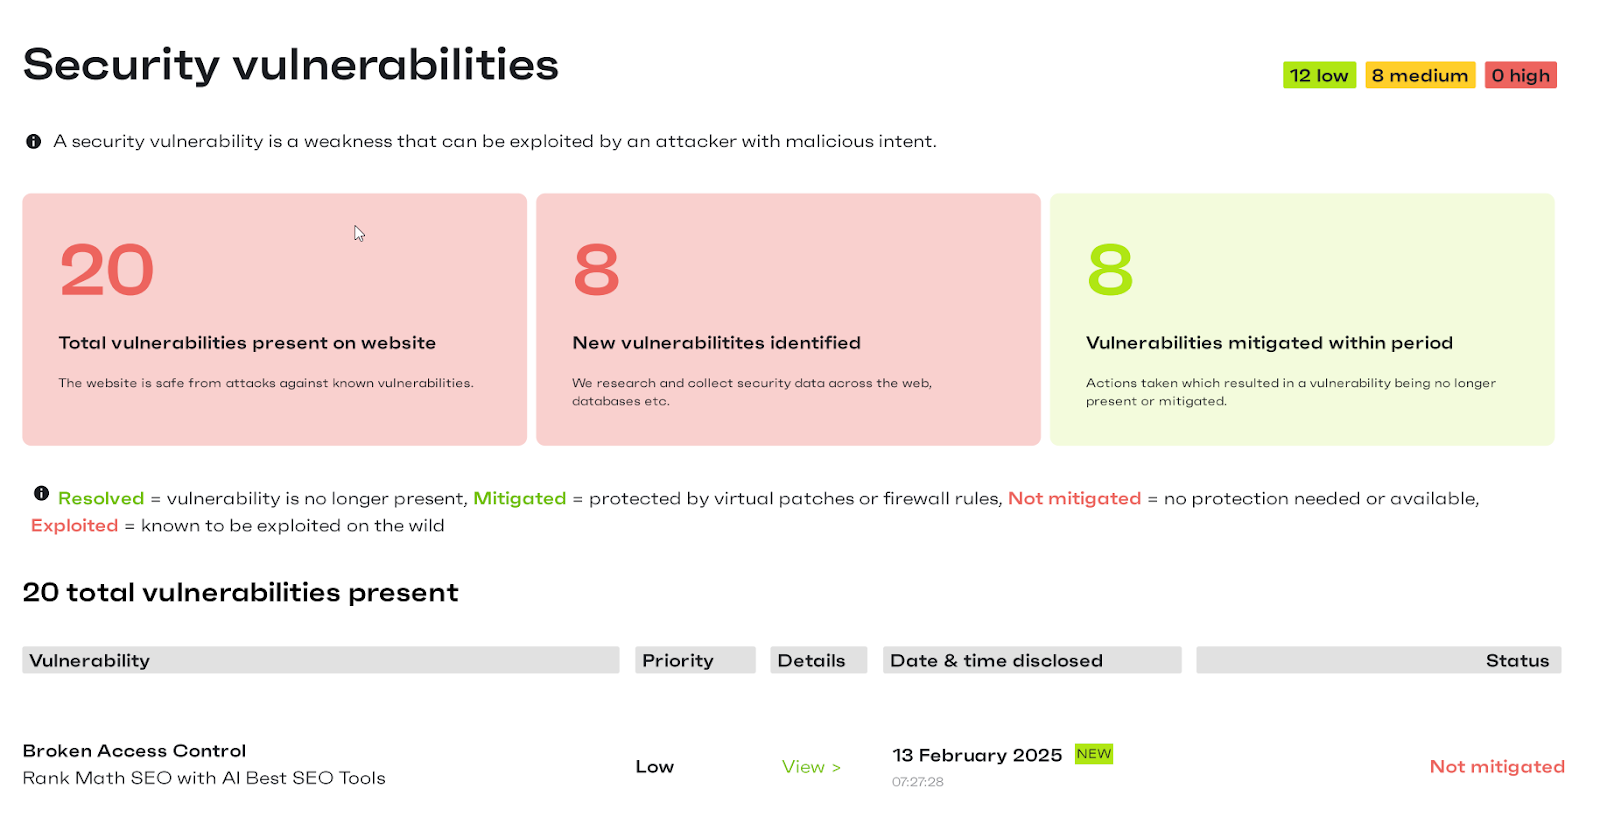Image resolution: width=1600 pixels, height=831 pixels.
Task: Click info icon before the Resolved legend
Action: coord(41,493)
